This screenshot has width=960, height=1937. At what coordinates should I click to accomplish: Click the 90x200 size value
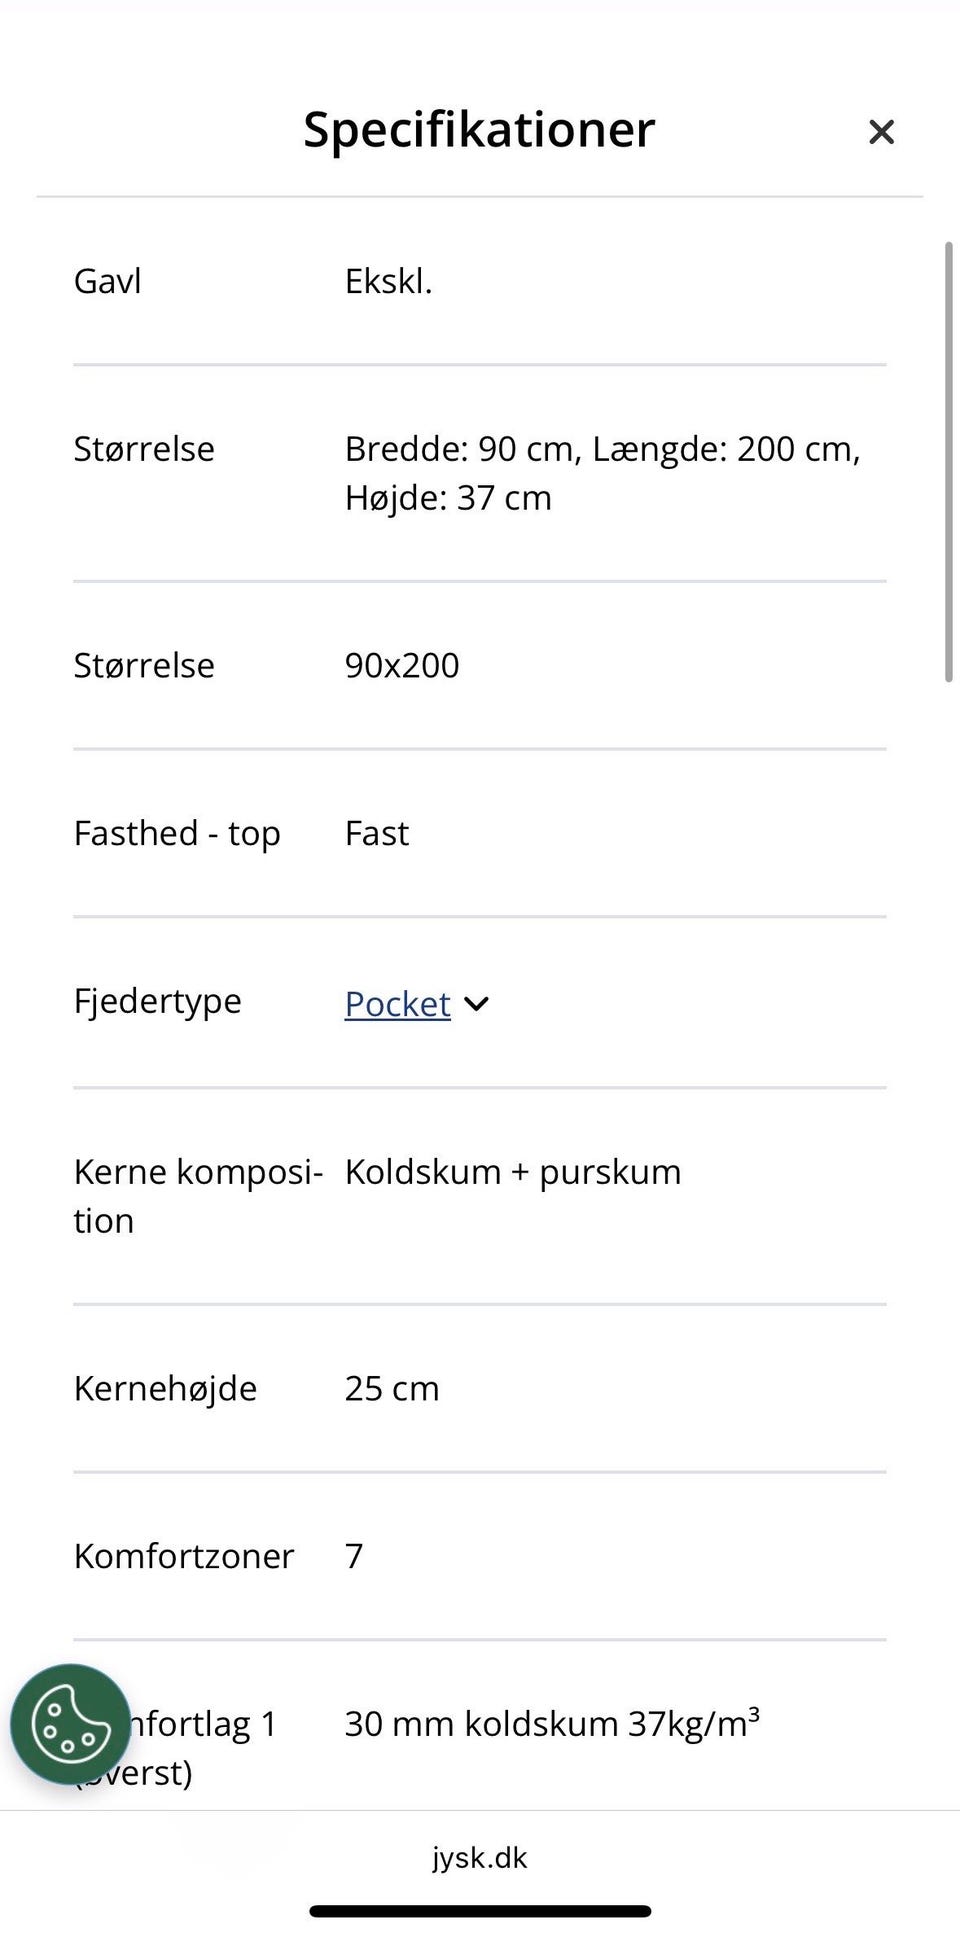402,665
